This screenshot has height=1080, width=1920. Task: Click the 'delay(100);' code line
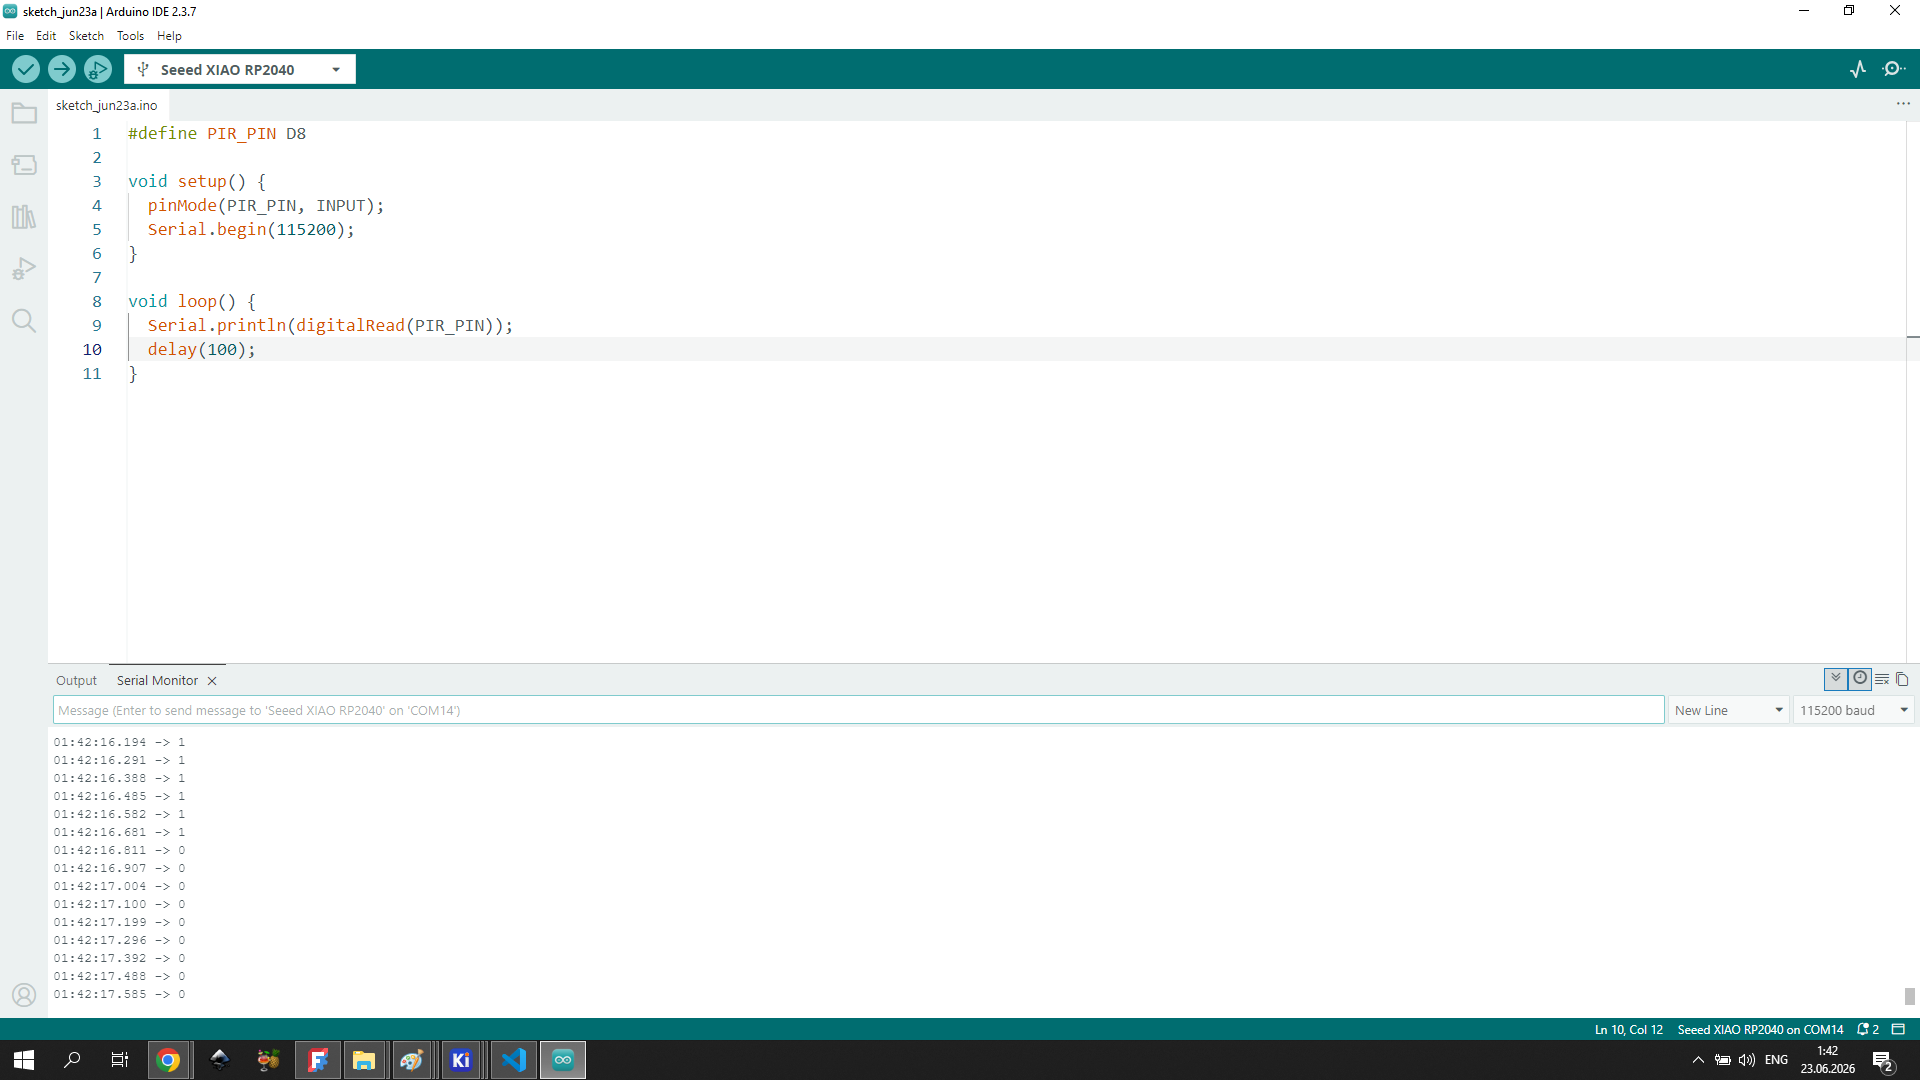[x=202, y=349]
